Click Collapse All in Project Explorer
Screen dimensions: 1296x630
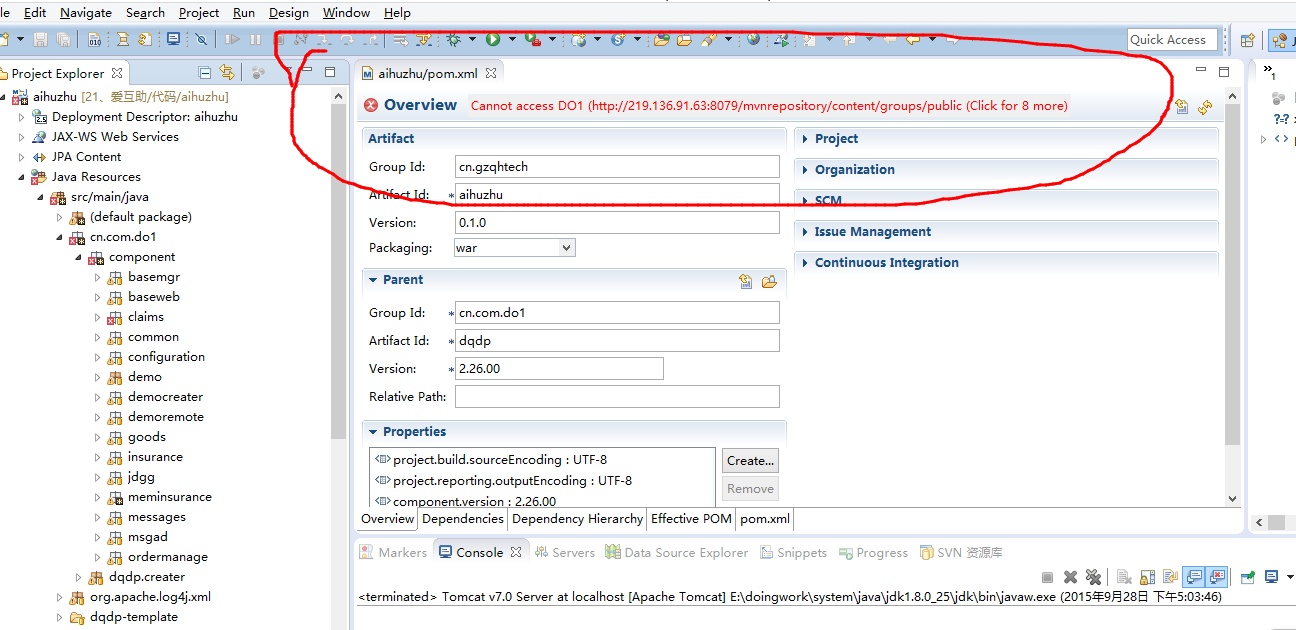point(205,73)
